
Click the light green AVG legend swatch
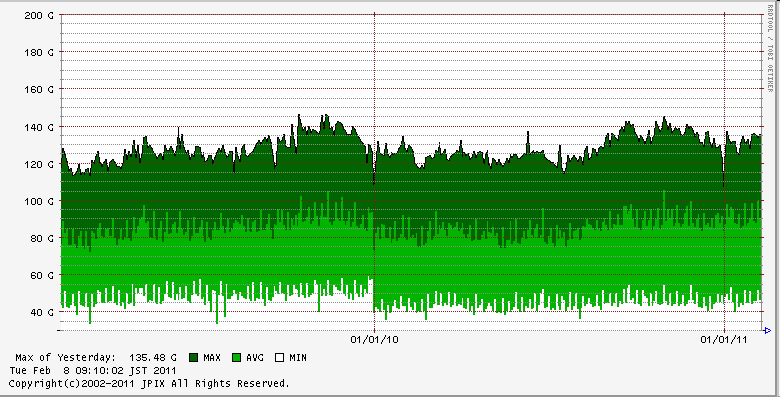[237, 357]
